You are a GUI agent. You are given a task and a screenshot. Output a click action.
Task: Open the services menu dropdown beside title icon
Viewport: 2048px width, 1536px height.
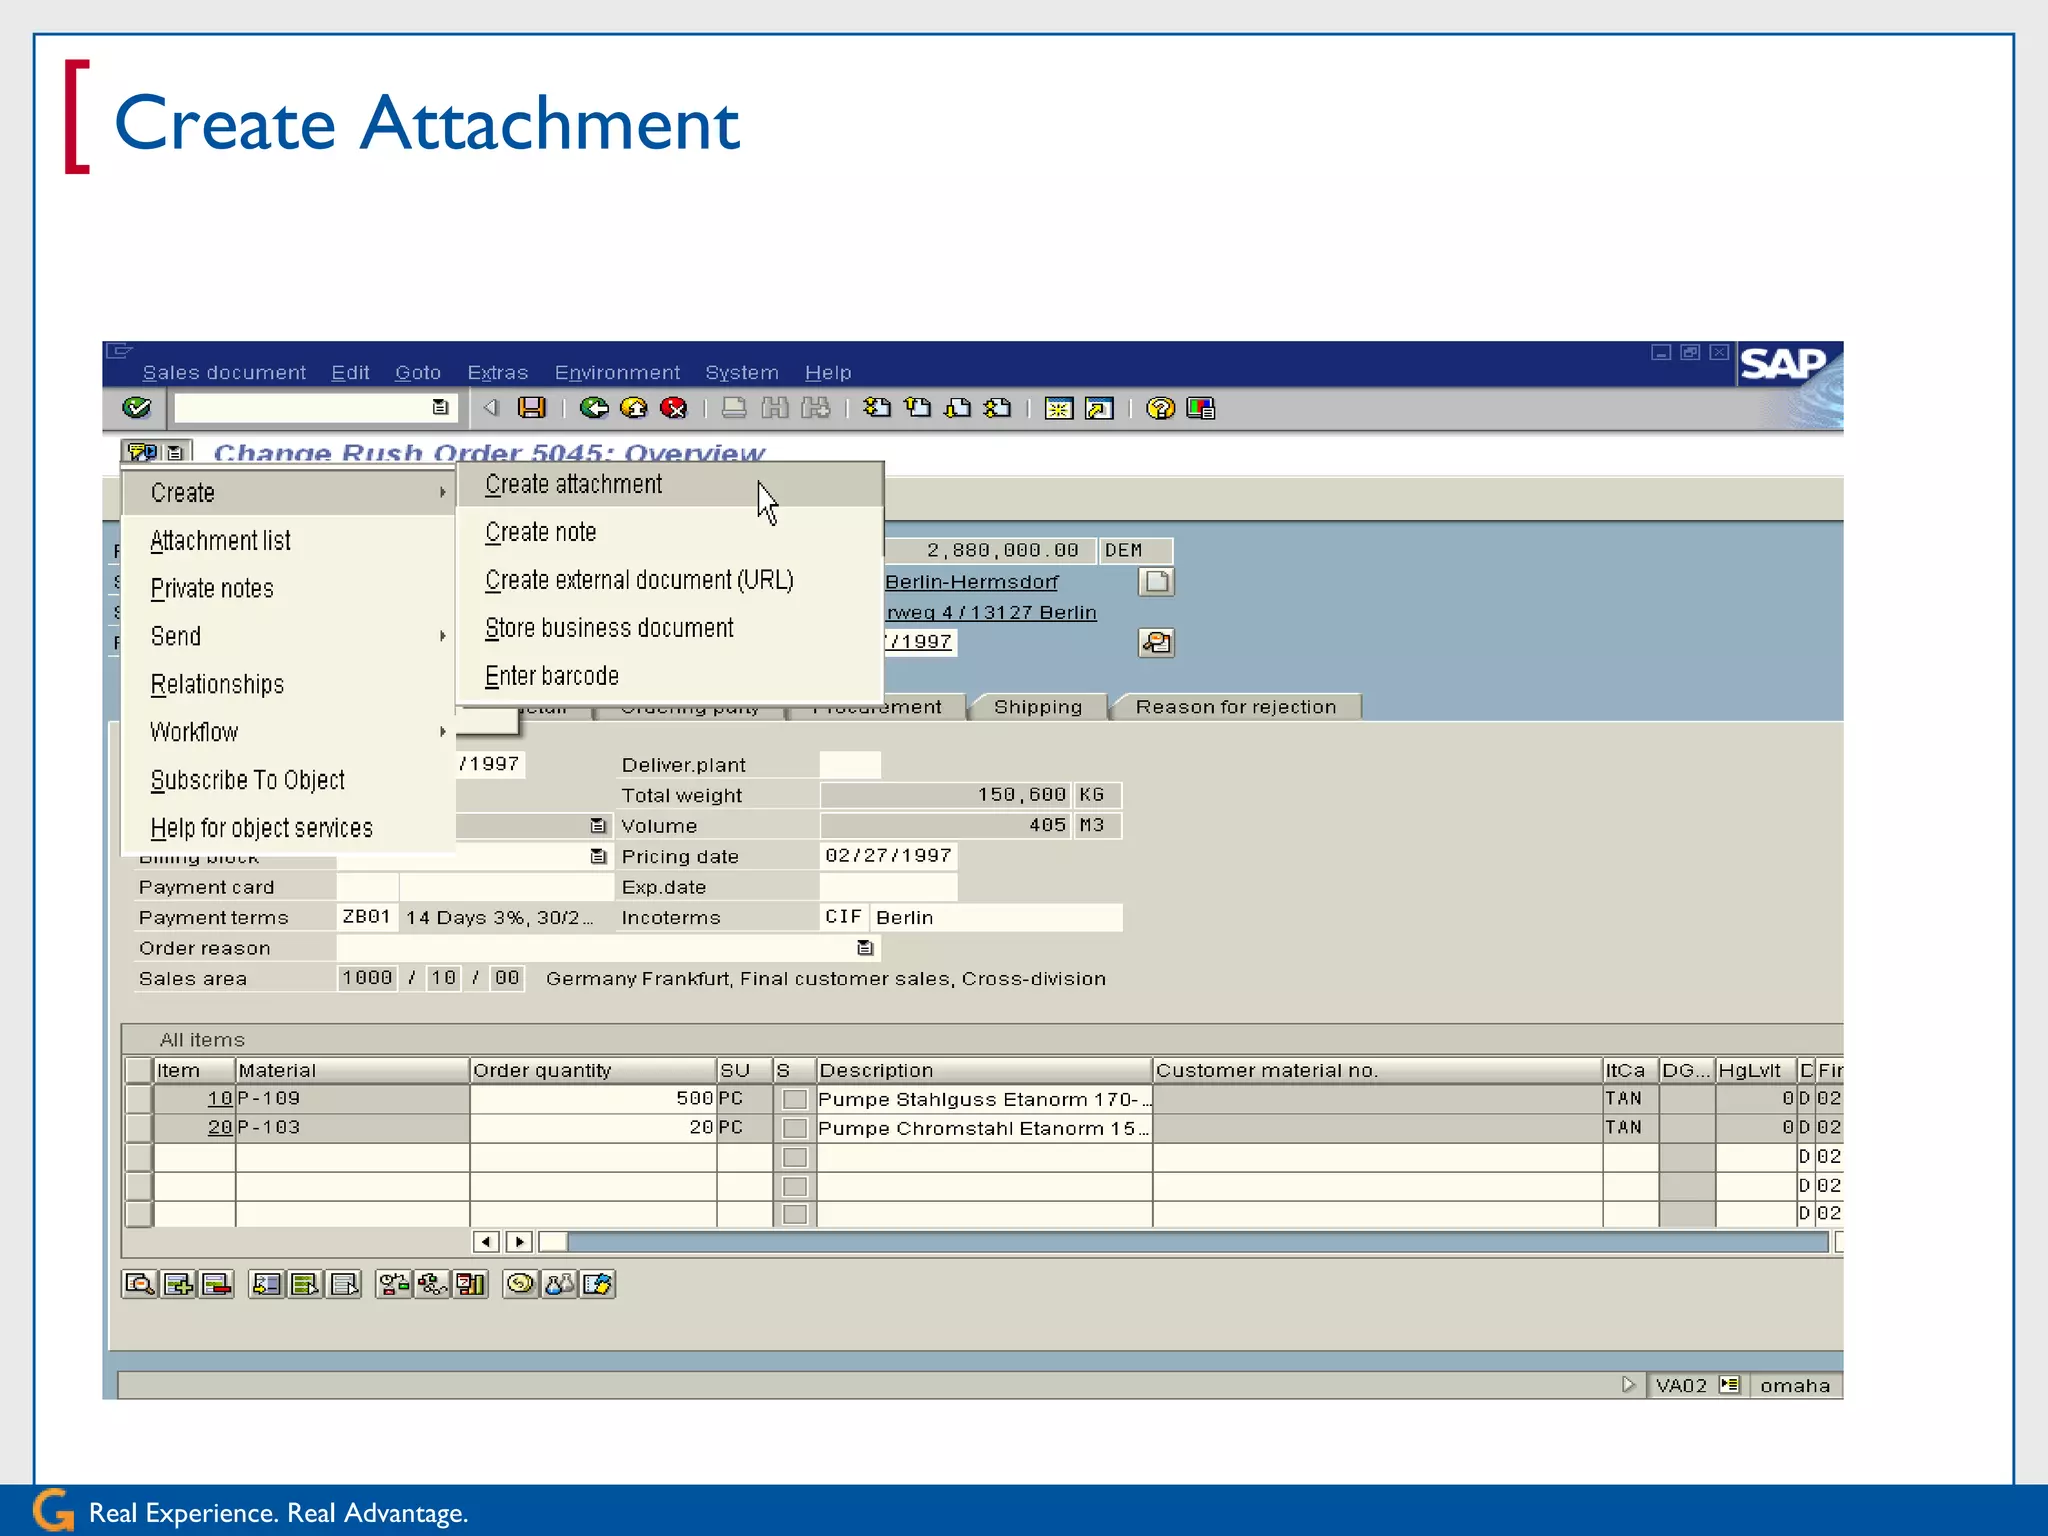click(x=176, y=453)
